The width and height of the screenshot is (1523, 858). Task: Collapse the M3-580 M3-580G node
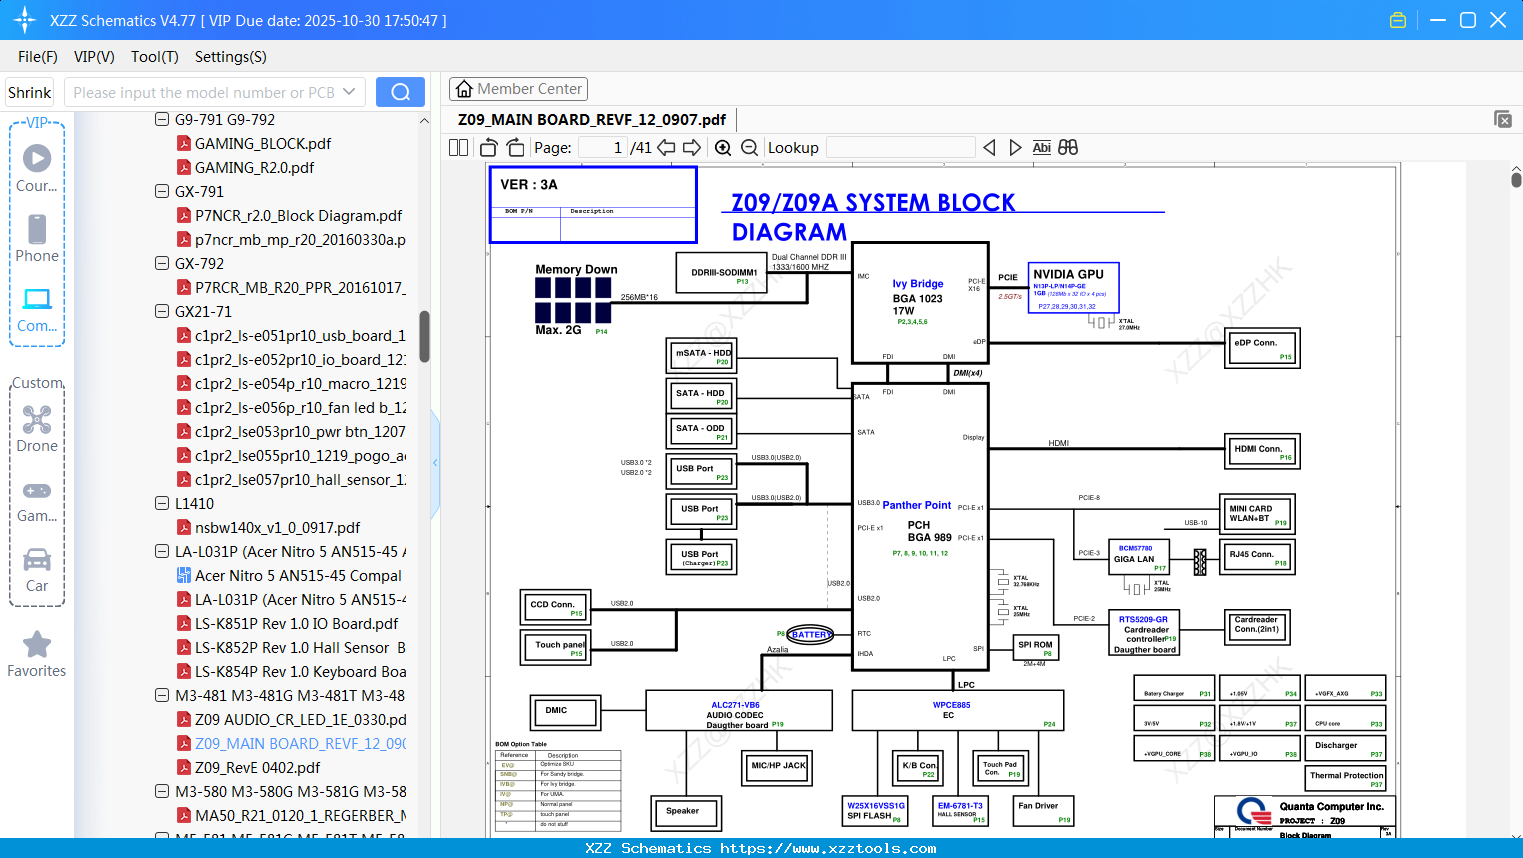tap(162, 791)
